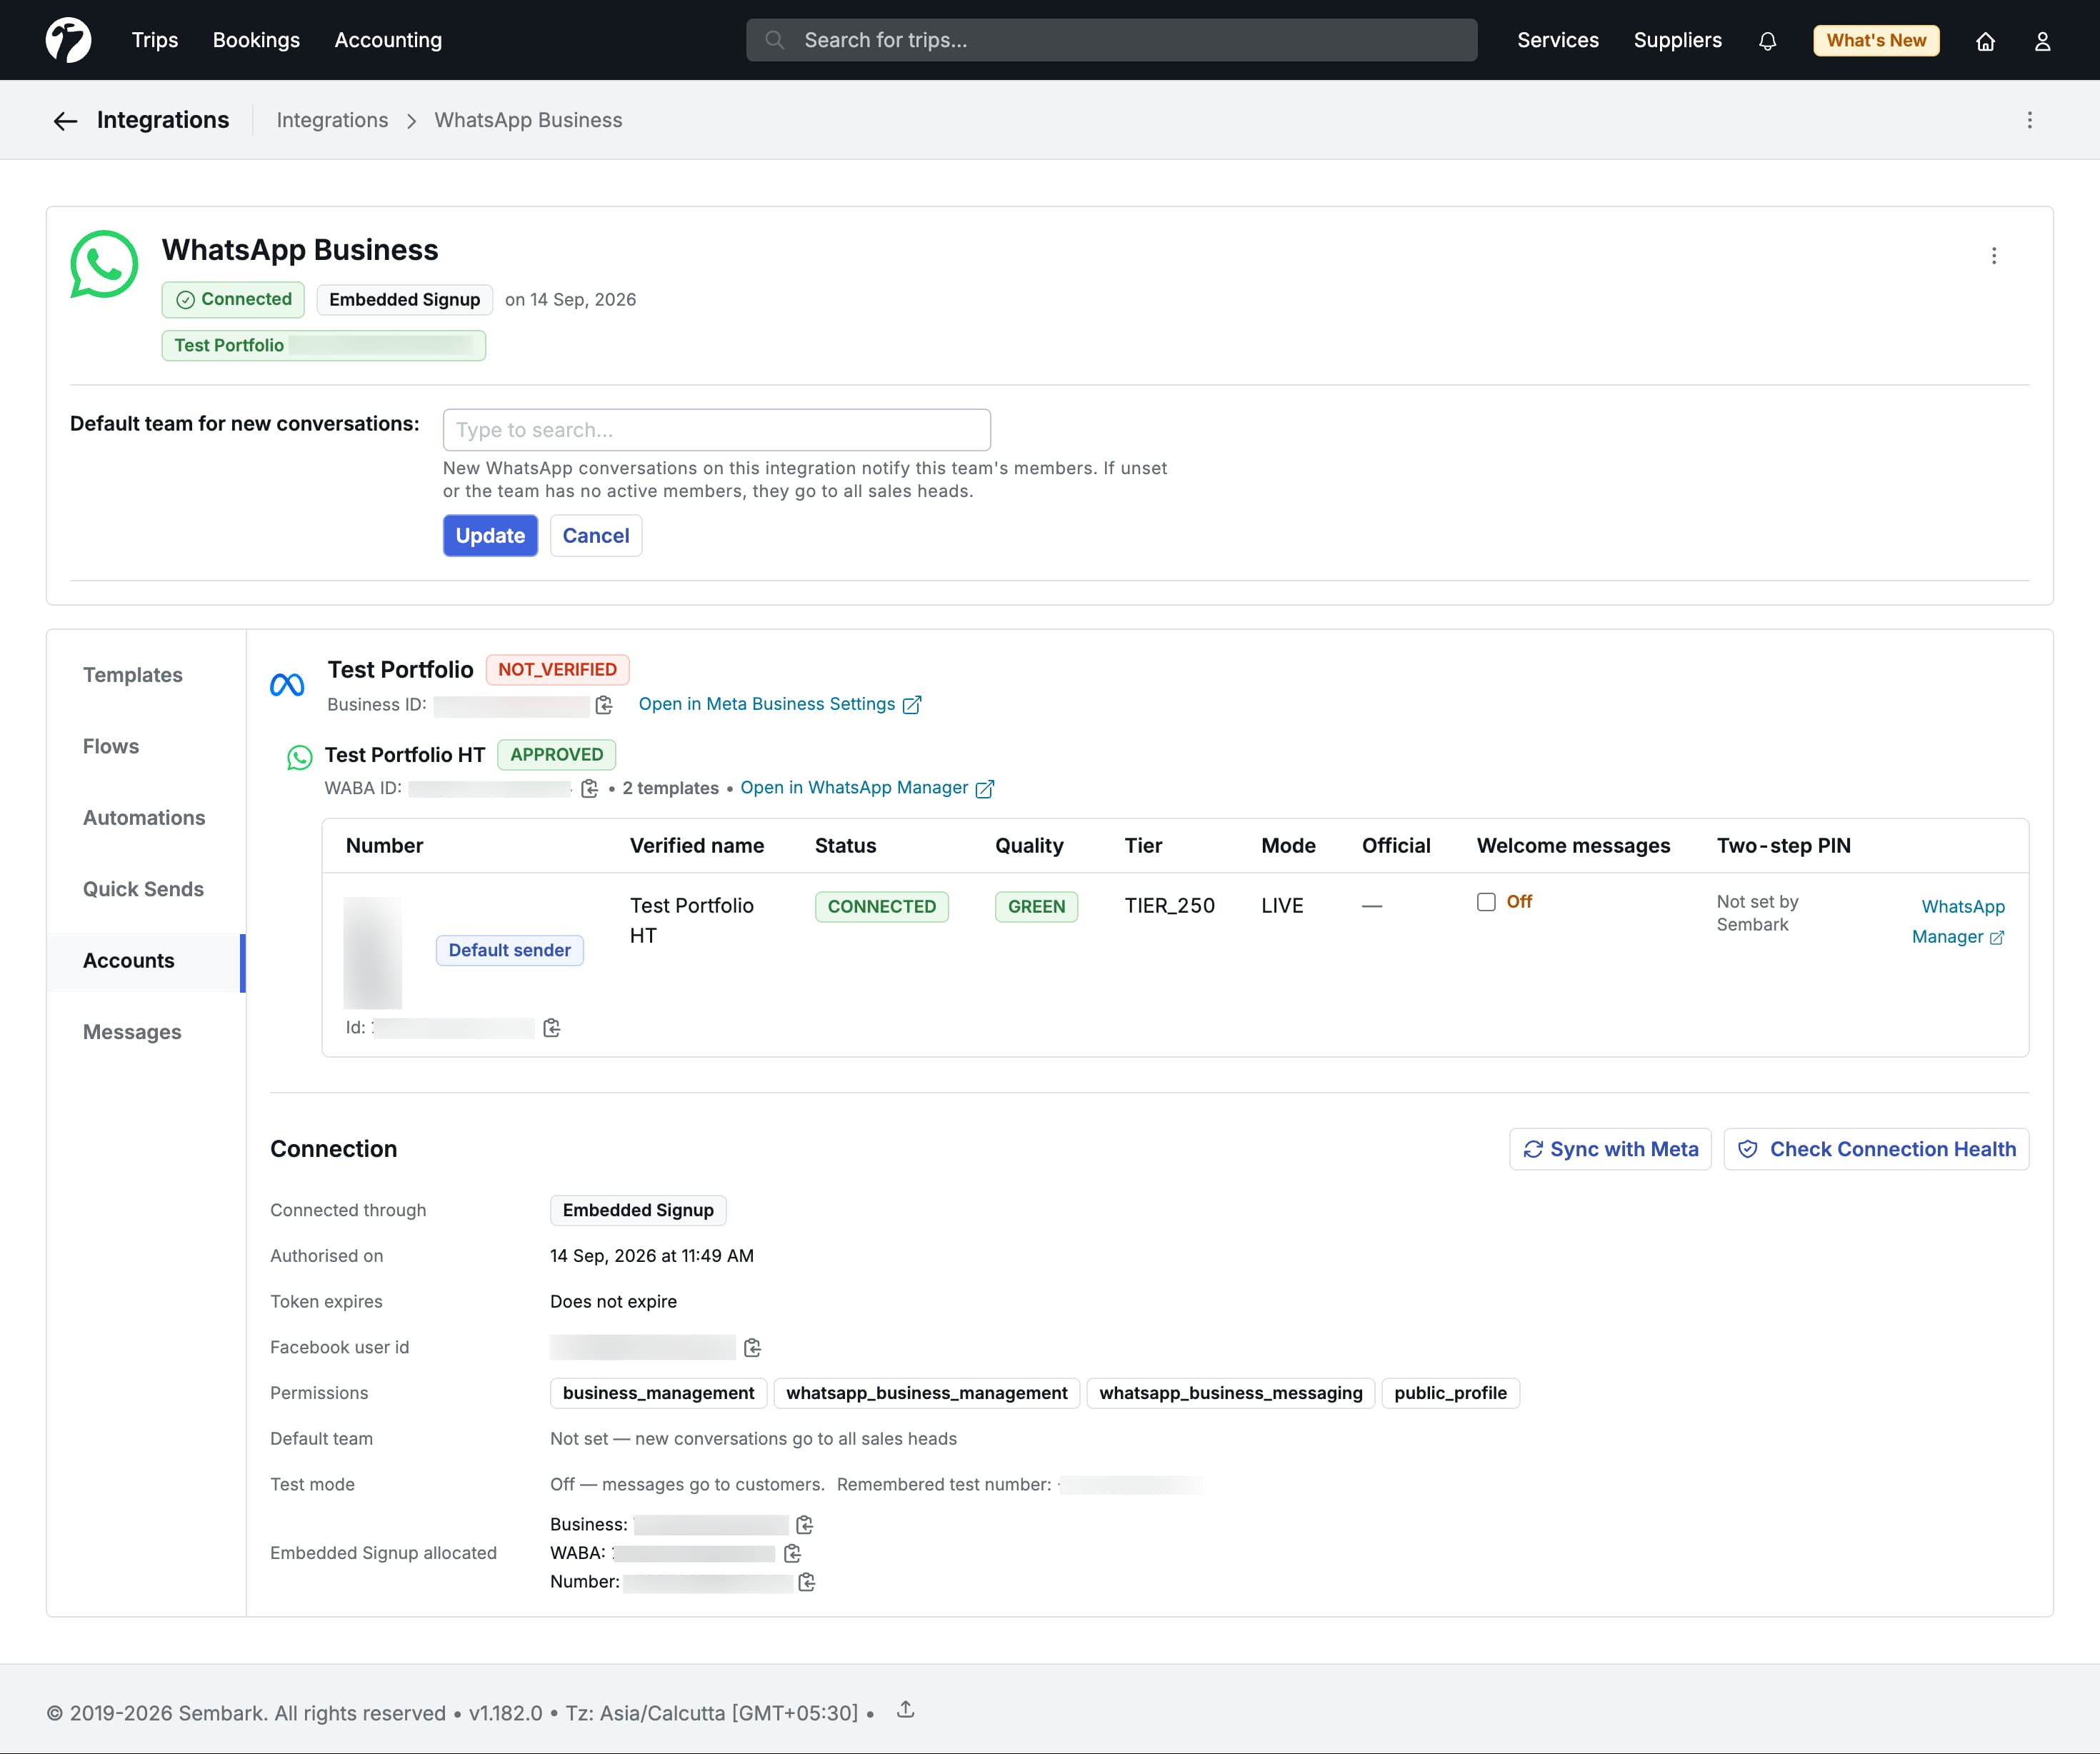Open the page-level three-dot menu in the breadcrumb bar
Screen dimensions: 2100x1754
2029,120
